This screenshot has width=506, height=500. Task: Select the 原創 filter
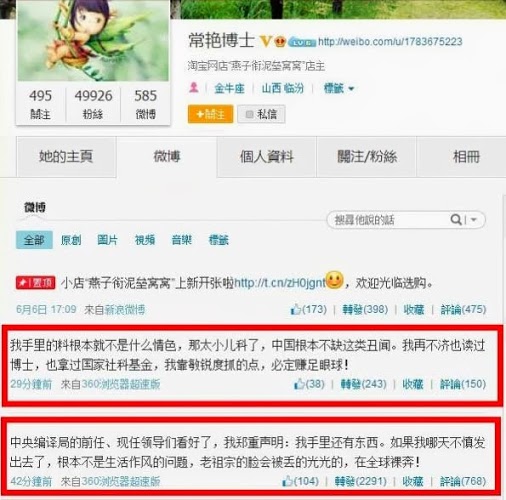click(x=71, y=240)
